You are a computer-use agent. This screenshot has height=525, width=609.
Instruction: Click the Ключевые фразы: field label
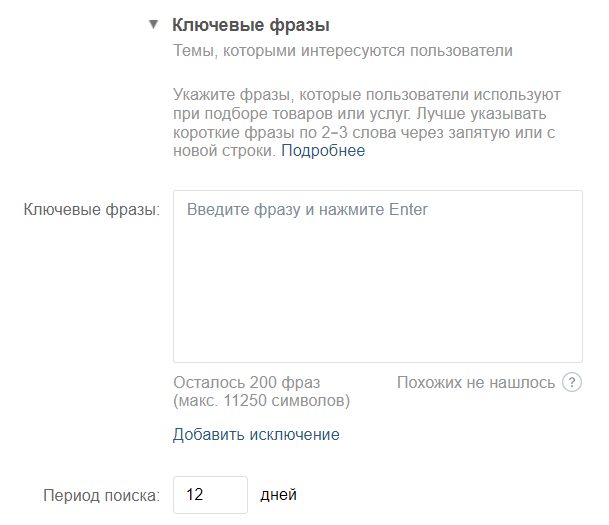(x=92, y=210)
